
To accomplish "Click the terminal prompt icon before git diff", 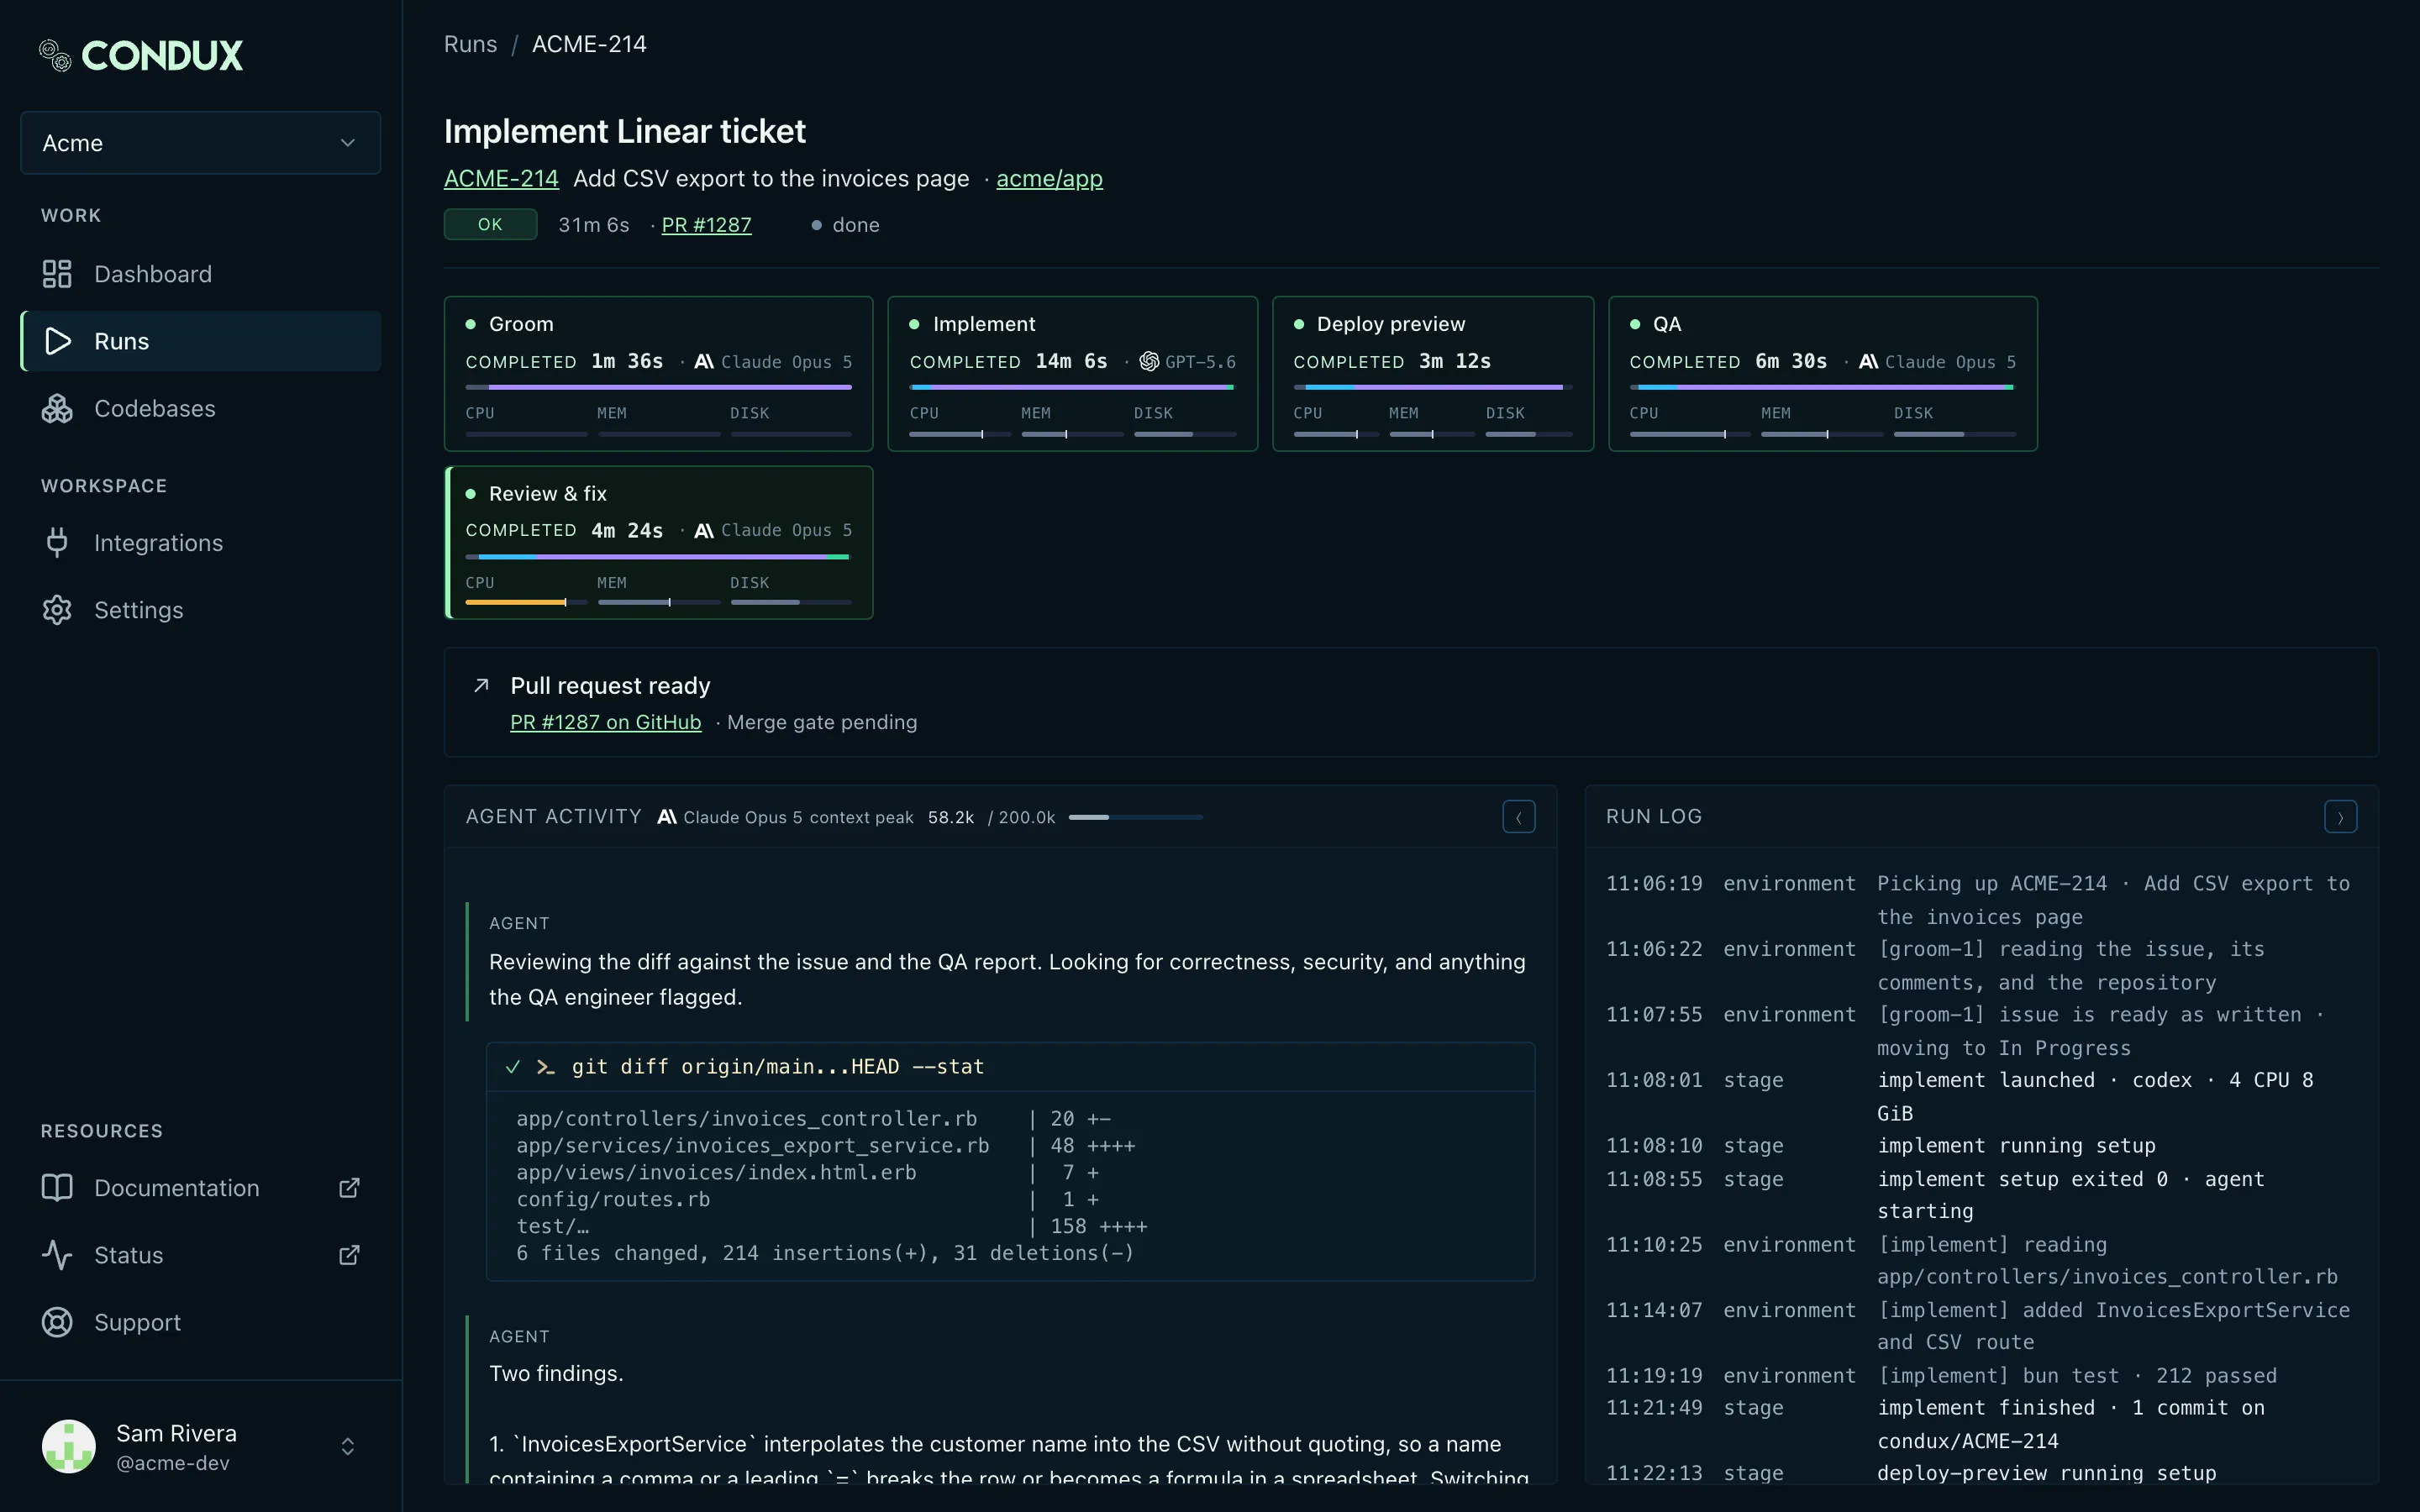I will point(545,1067).
